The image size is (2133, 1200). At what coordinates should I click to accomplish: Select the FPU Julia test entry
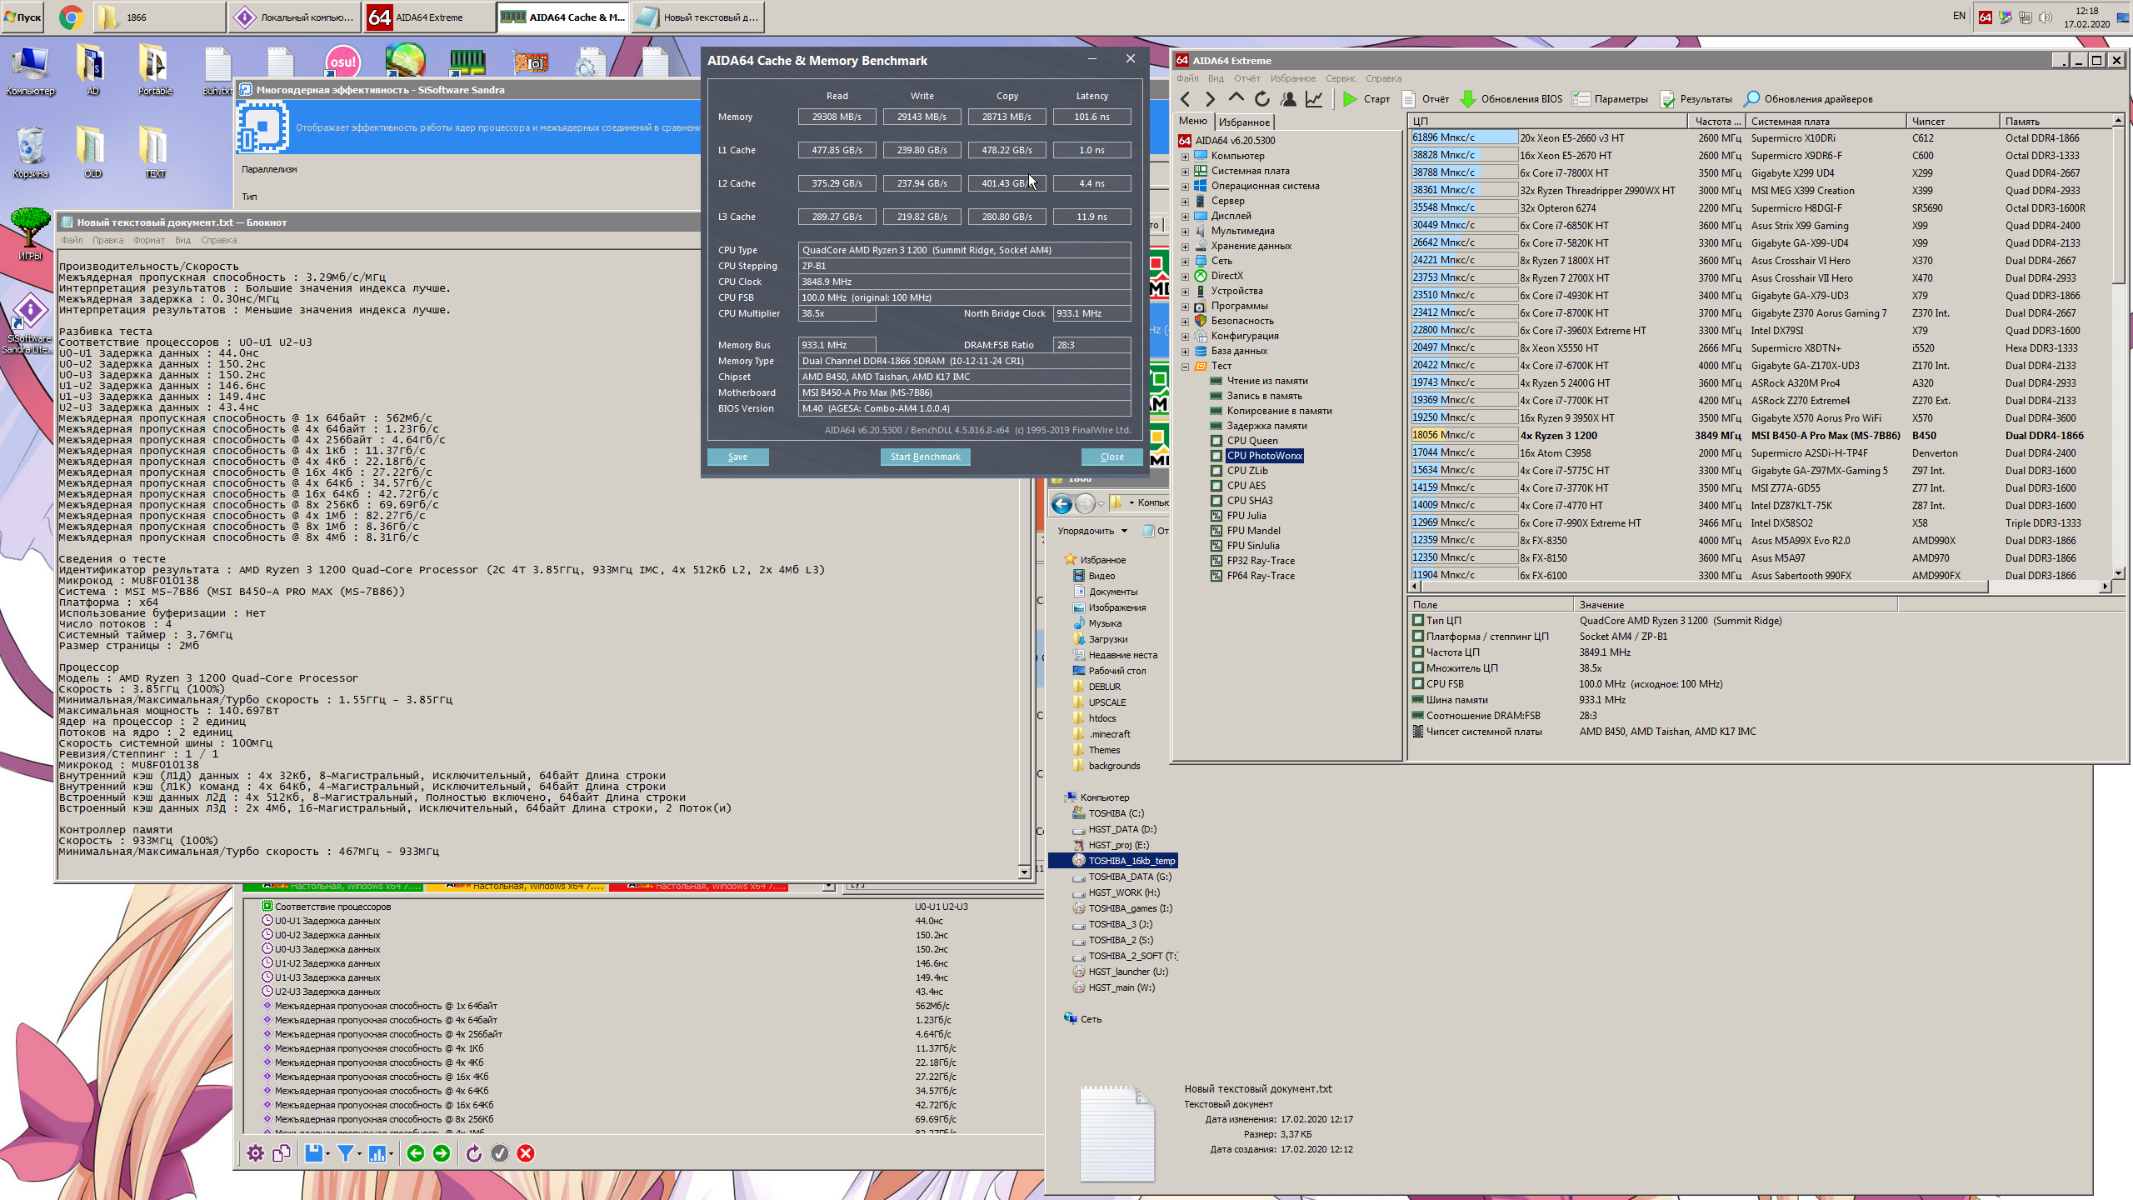(x=1246, y=515)
